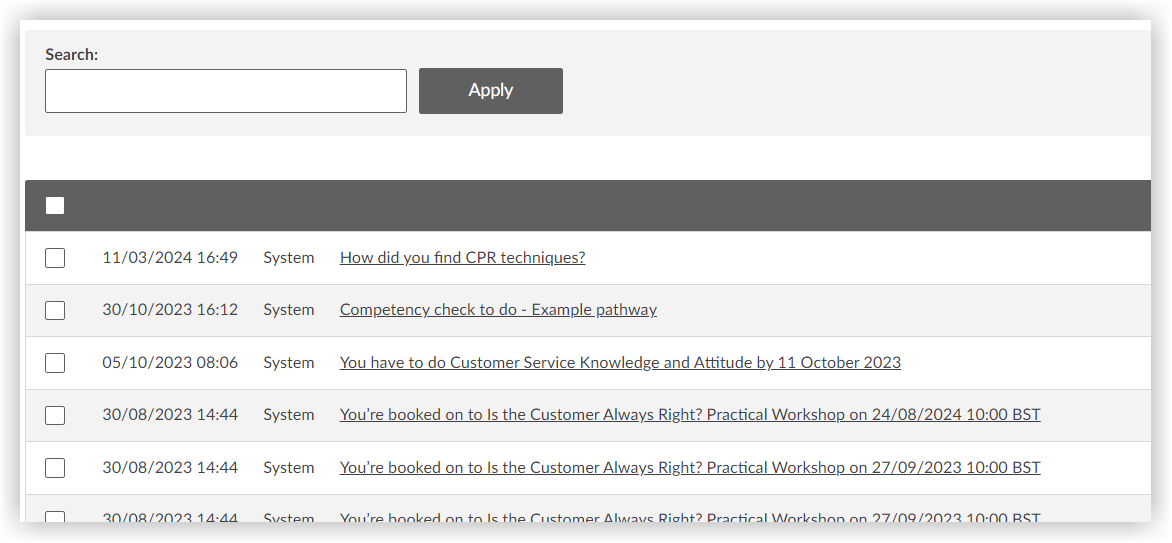This screenshot has height=543, width=1172.
Task: Open 'How did you find CPR techniques?'
Action: (x=462, y=258)
